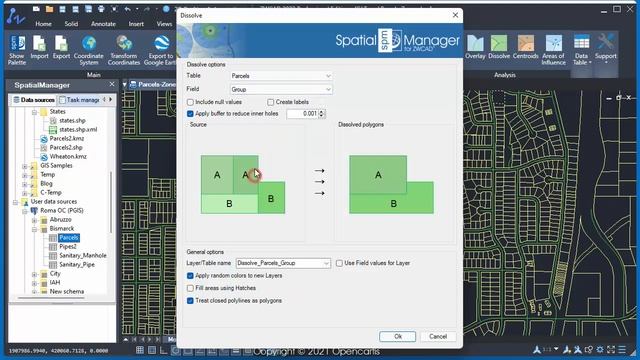Screen dimensions: 640x360
Task: Select Parcels2.shp in the tree
Action: pos(66,148)
